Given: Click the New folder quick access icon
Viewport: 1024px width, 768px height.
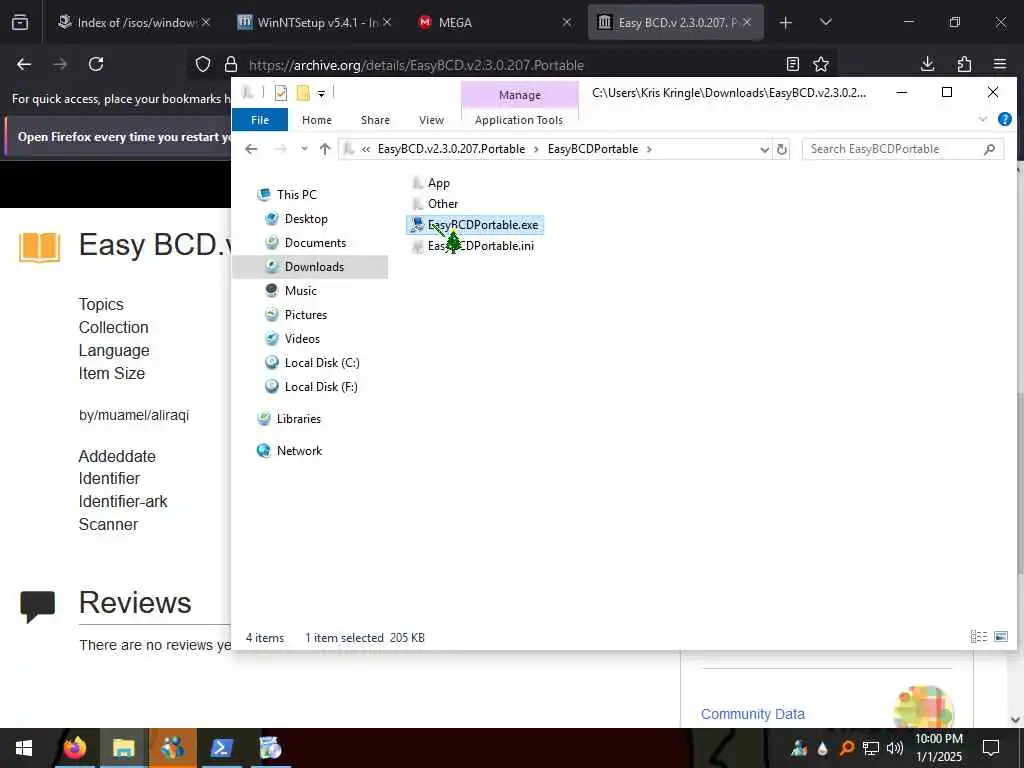Looking at the screenshot, I should pos(303,93).
